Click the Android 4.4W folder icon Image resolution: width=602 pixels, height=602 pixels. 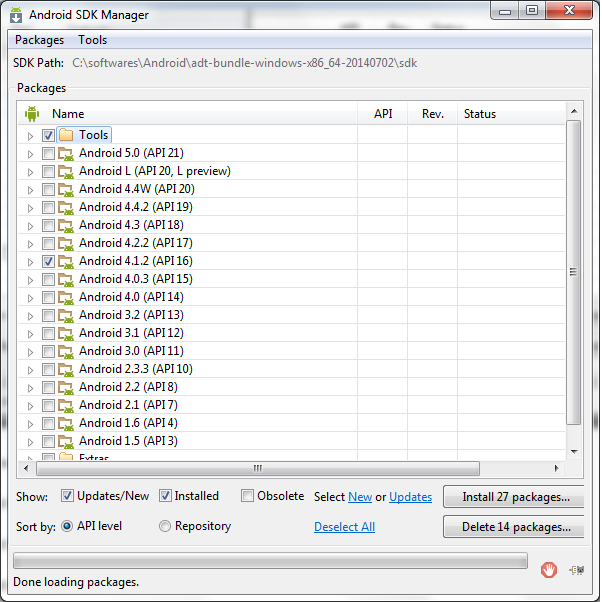click(66, 189)
